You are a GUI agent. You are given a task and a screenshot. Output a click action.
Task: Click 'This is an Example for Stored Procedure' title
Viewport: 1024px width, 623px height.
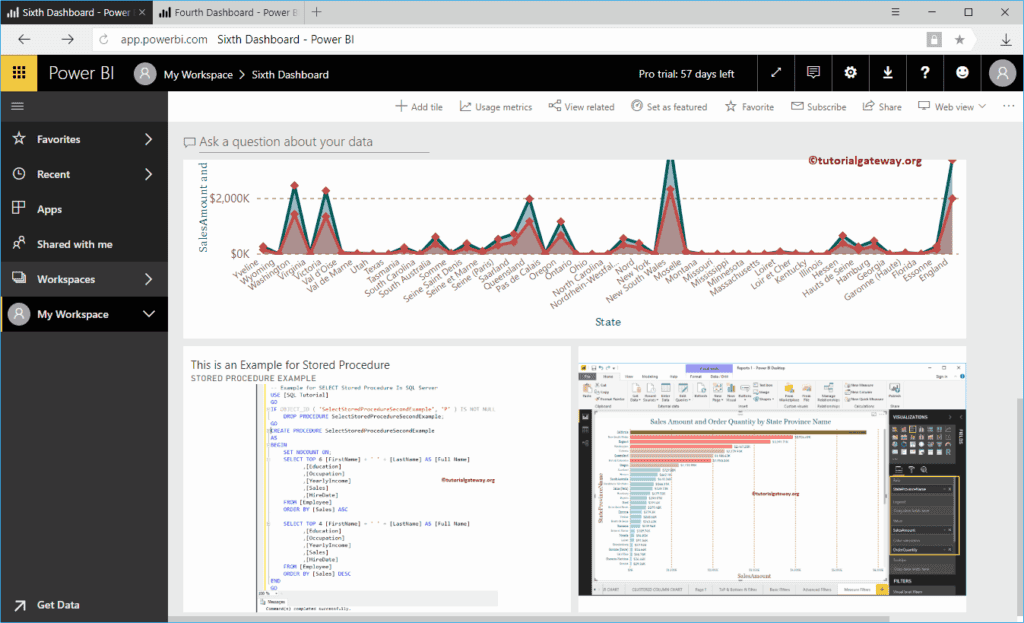coord(290,365)
